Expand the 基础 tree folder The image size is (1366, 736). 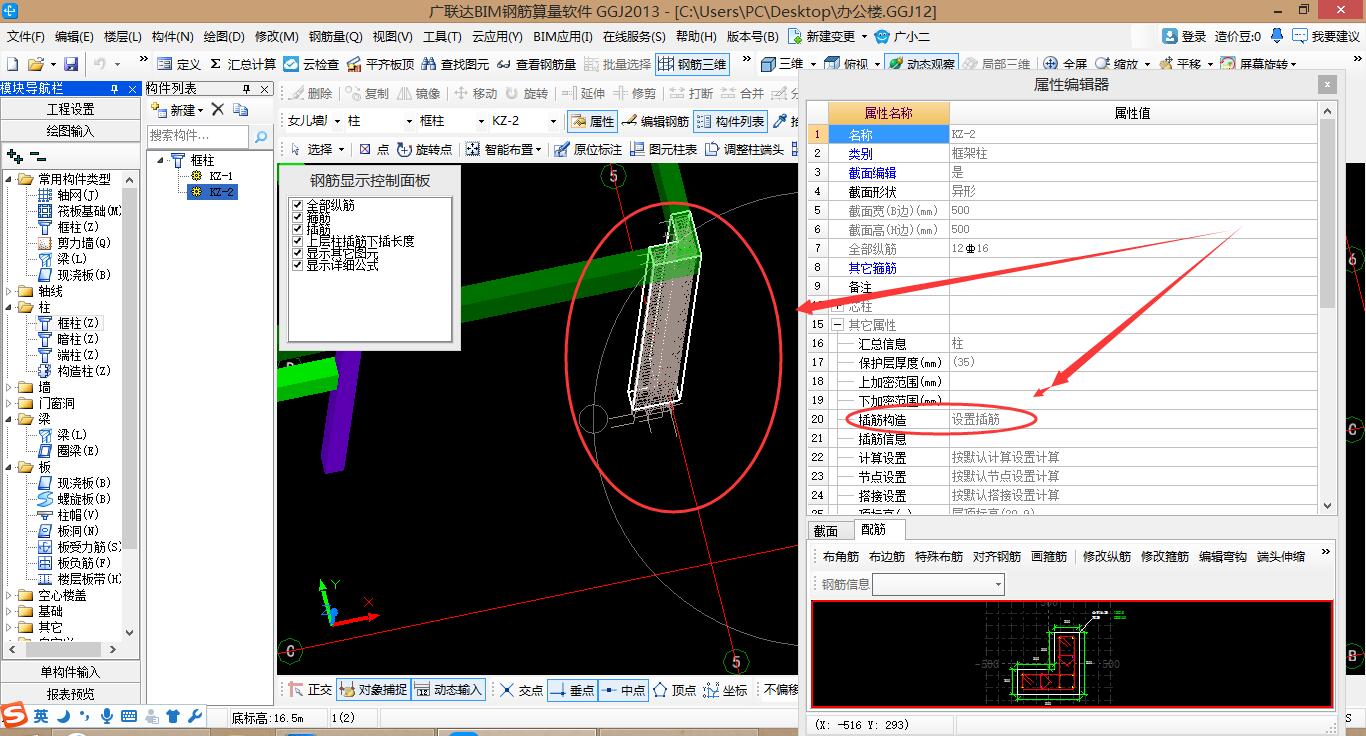pyautogui.click(x=11, y=611)
